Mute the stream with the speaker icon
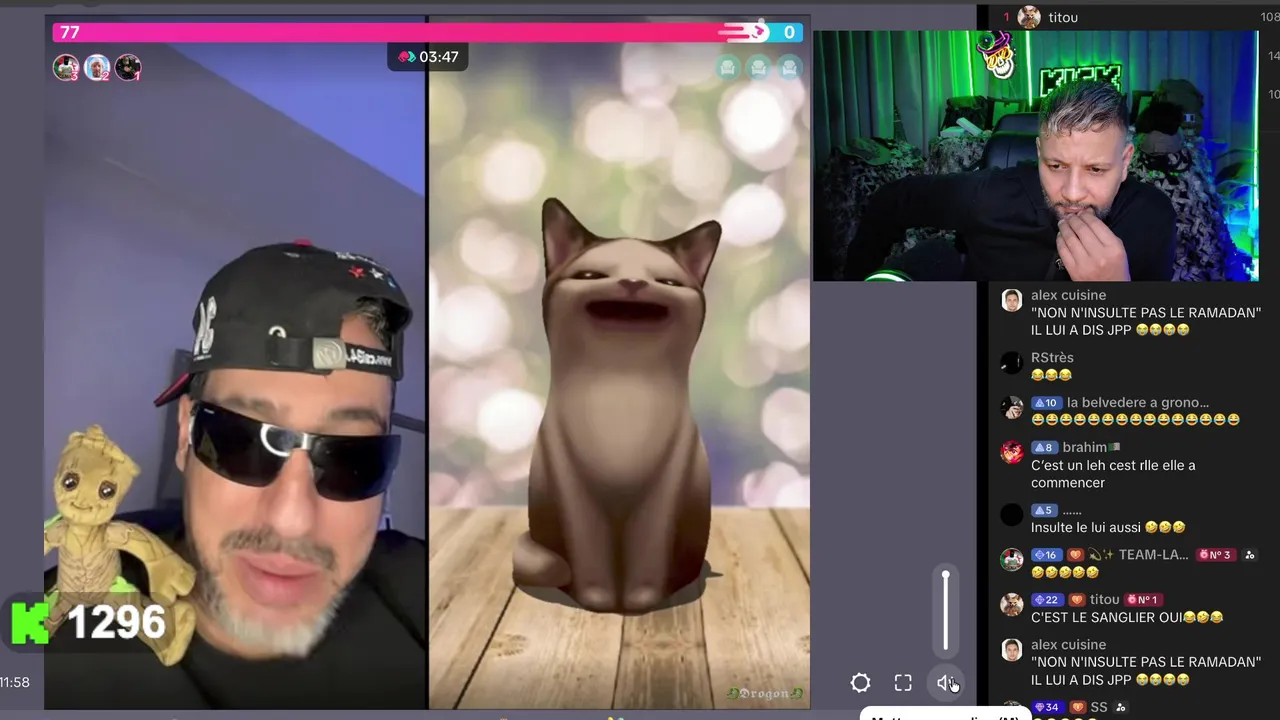Screen dimensions: 1280x720 (x=945, y=683)
